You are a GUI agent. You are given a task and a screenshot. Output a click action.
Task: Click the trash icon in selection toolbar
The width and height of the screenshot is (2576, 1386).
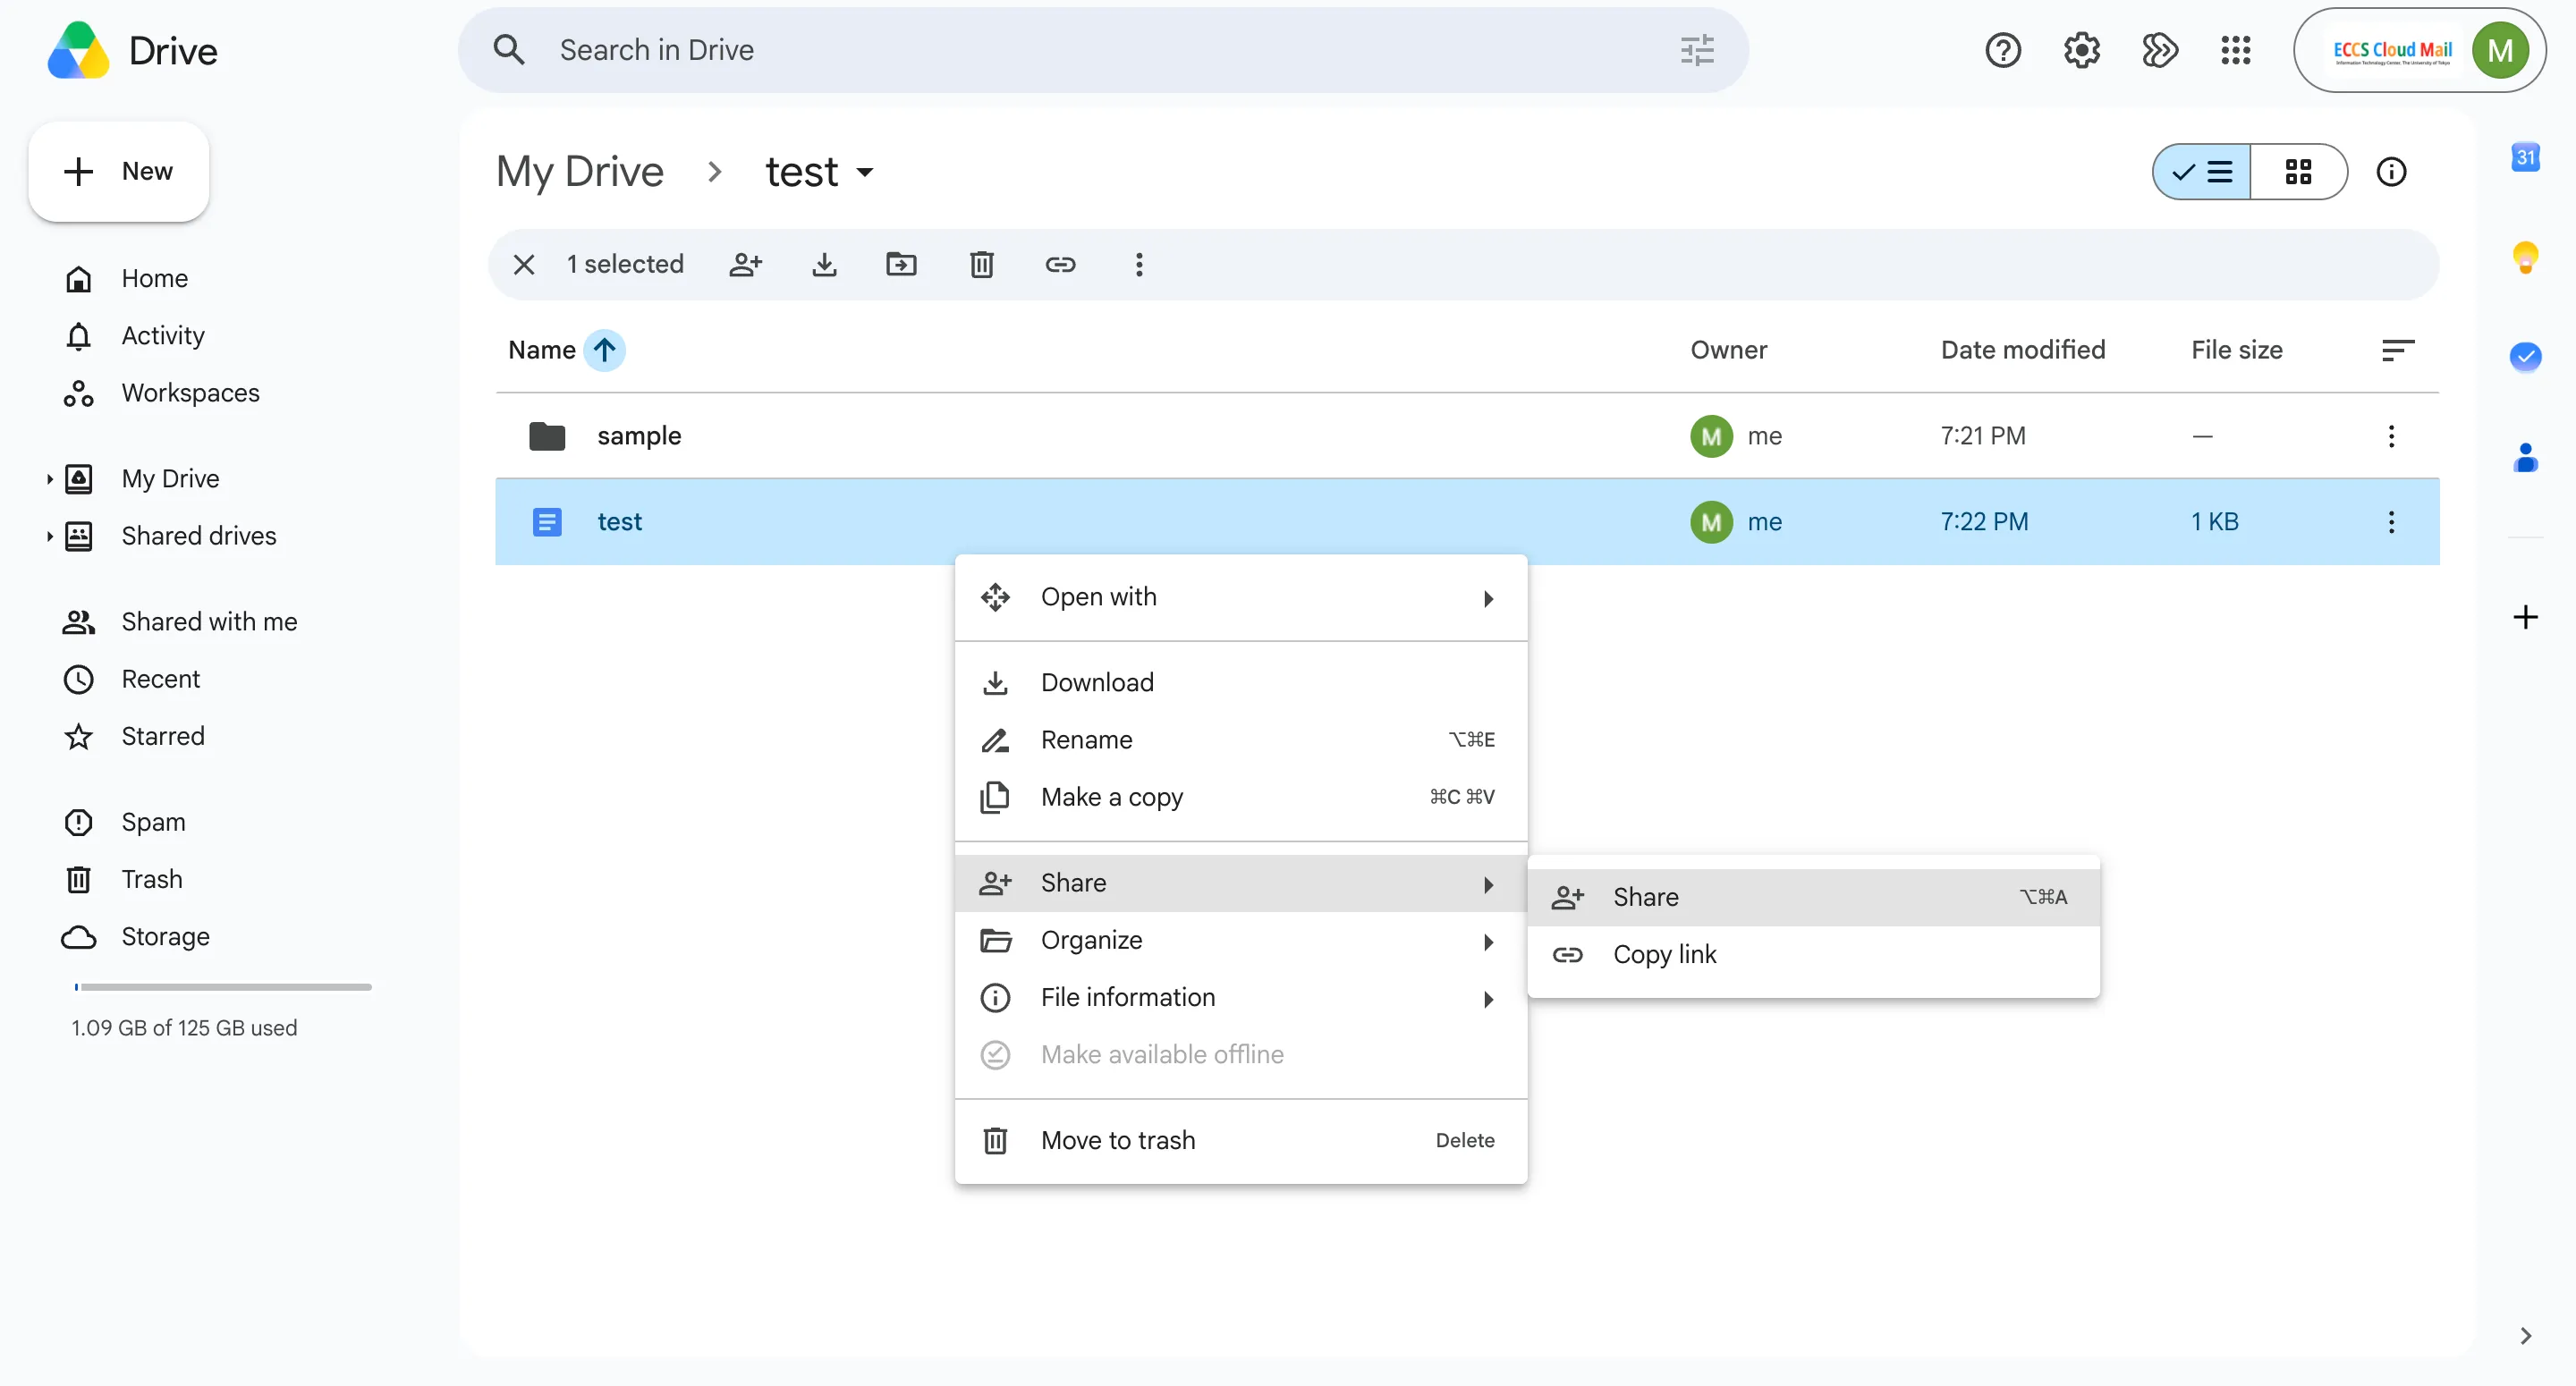click(x=982, y=264)
